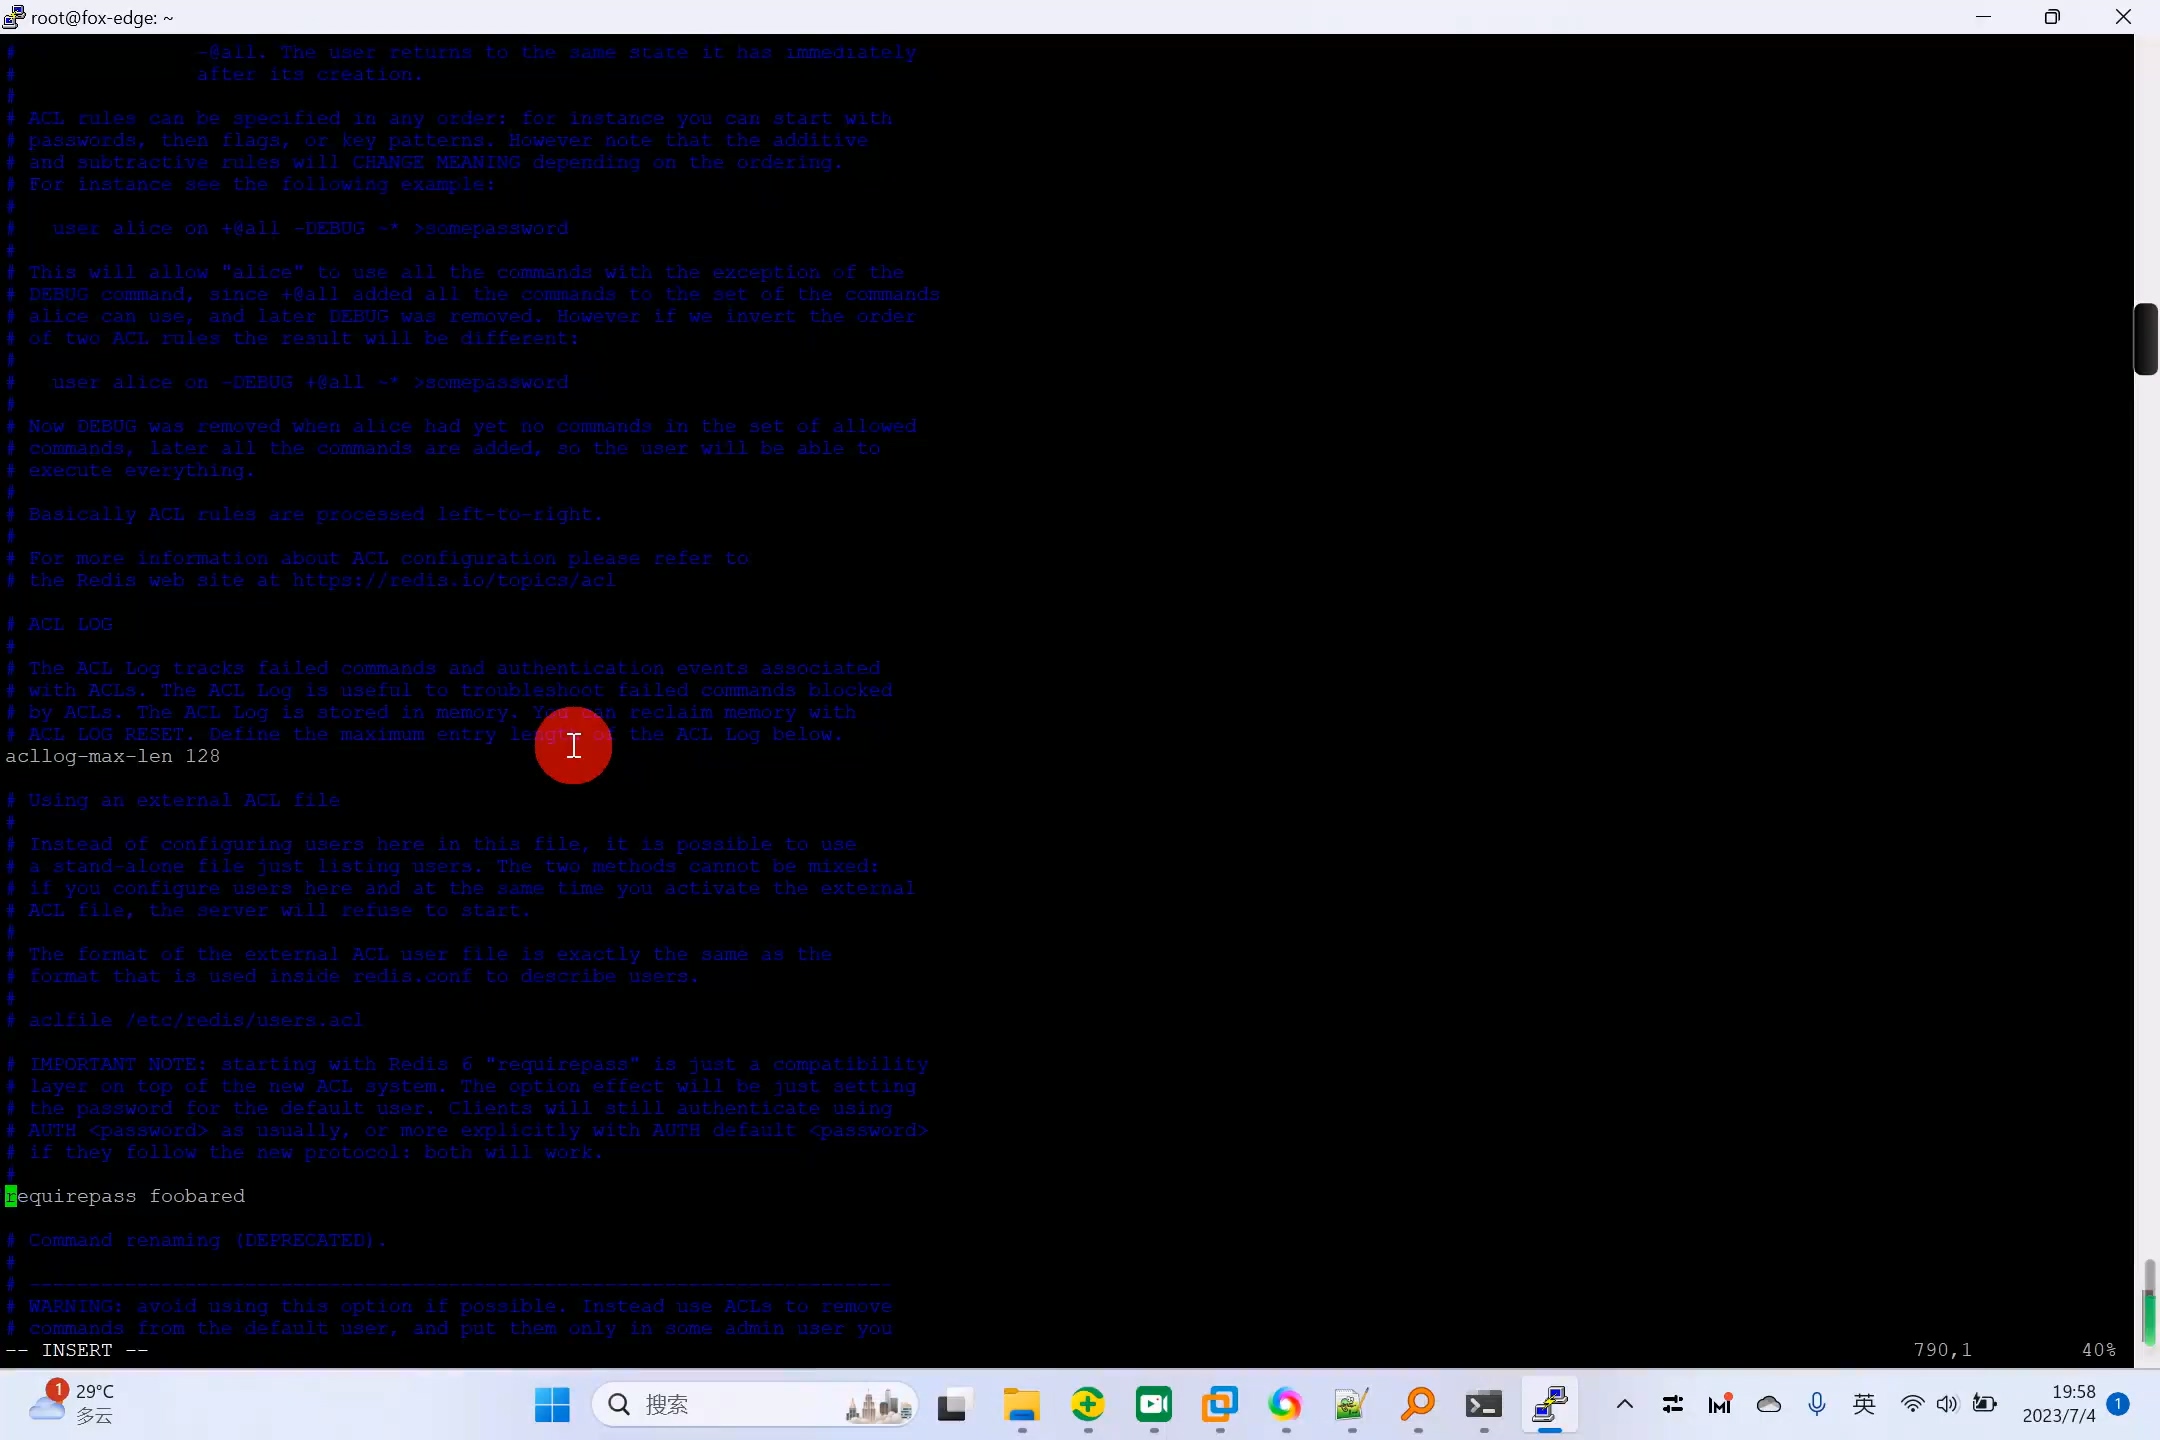Click the redis.io/topics/acl URL text

454,580
